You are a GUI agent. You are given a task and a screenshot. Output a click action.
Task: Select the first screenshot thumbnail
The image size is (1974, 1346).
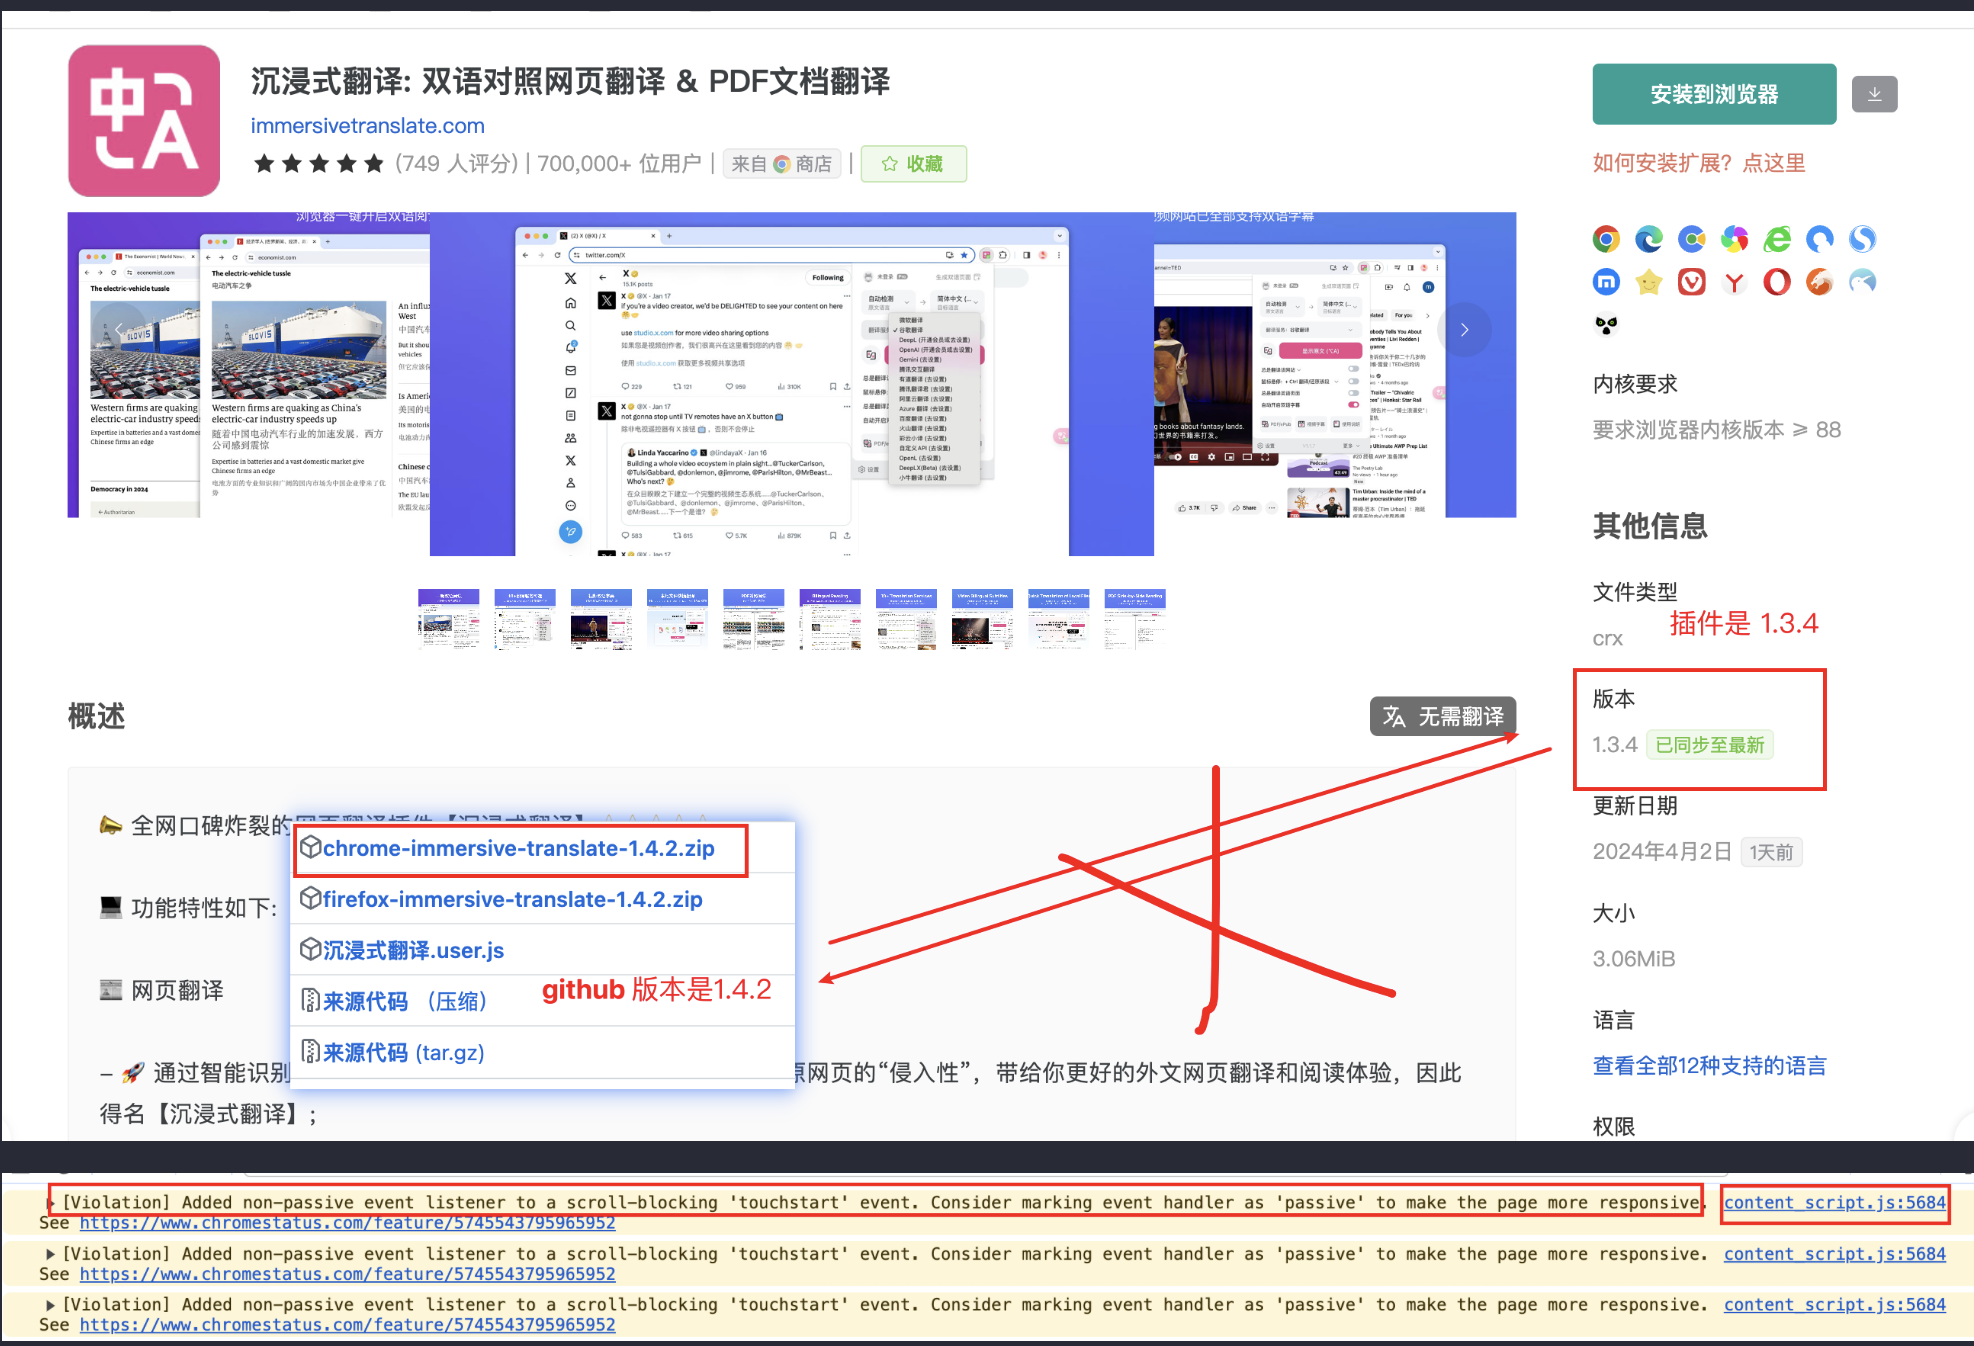[x=449, y=619]
